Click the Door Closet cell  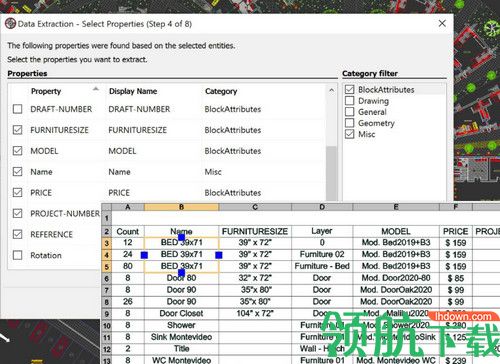click(x=181, y=313)
